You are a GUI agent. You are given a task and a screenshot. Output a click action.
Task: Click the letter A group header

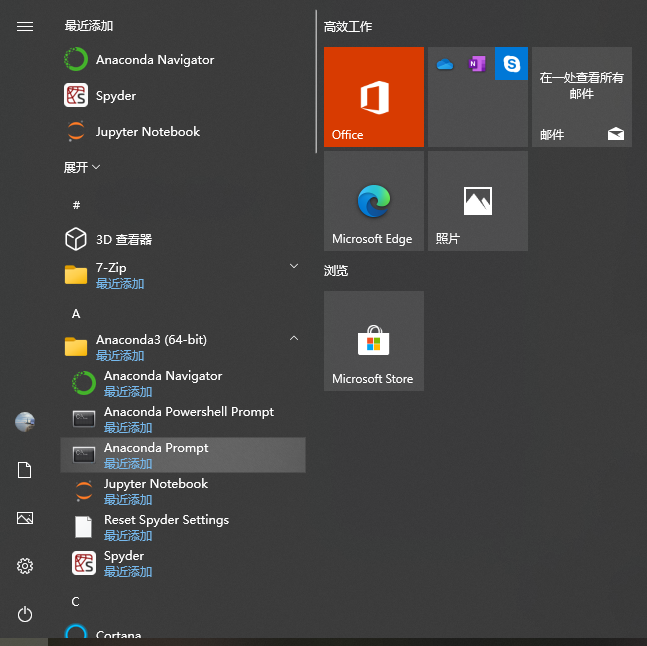(76, 314)
